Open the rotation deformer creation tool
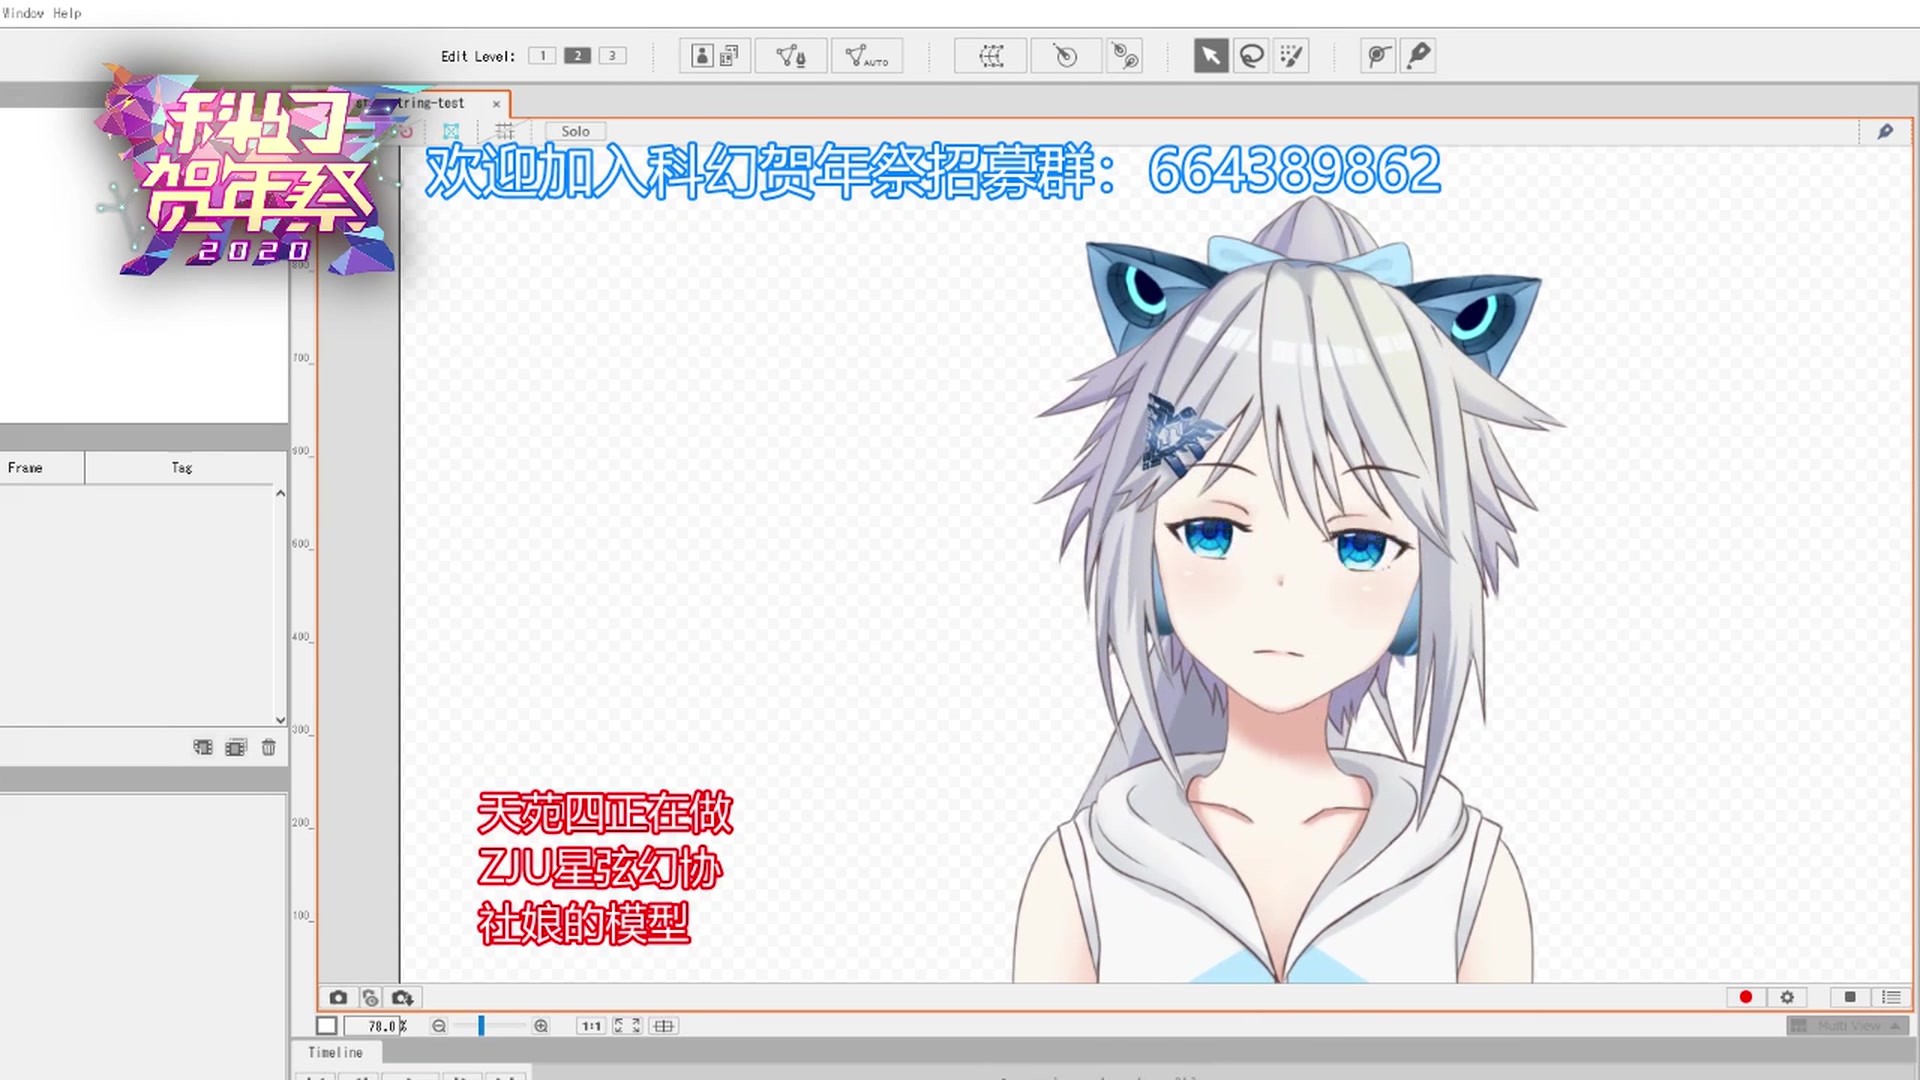 coord(1125,56)
